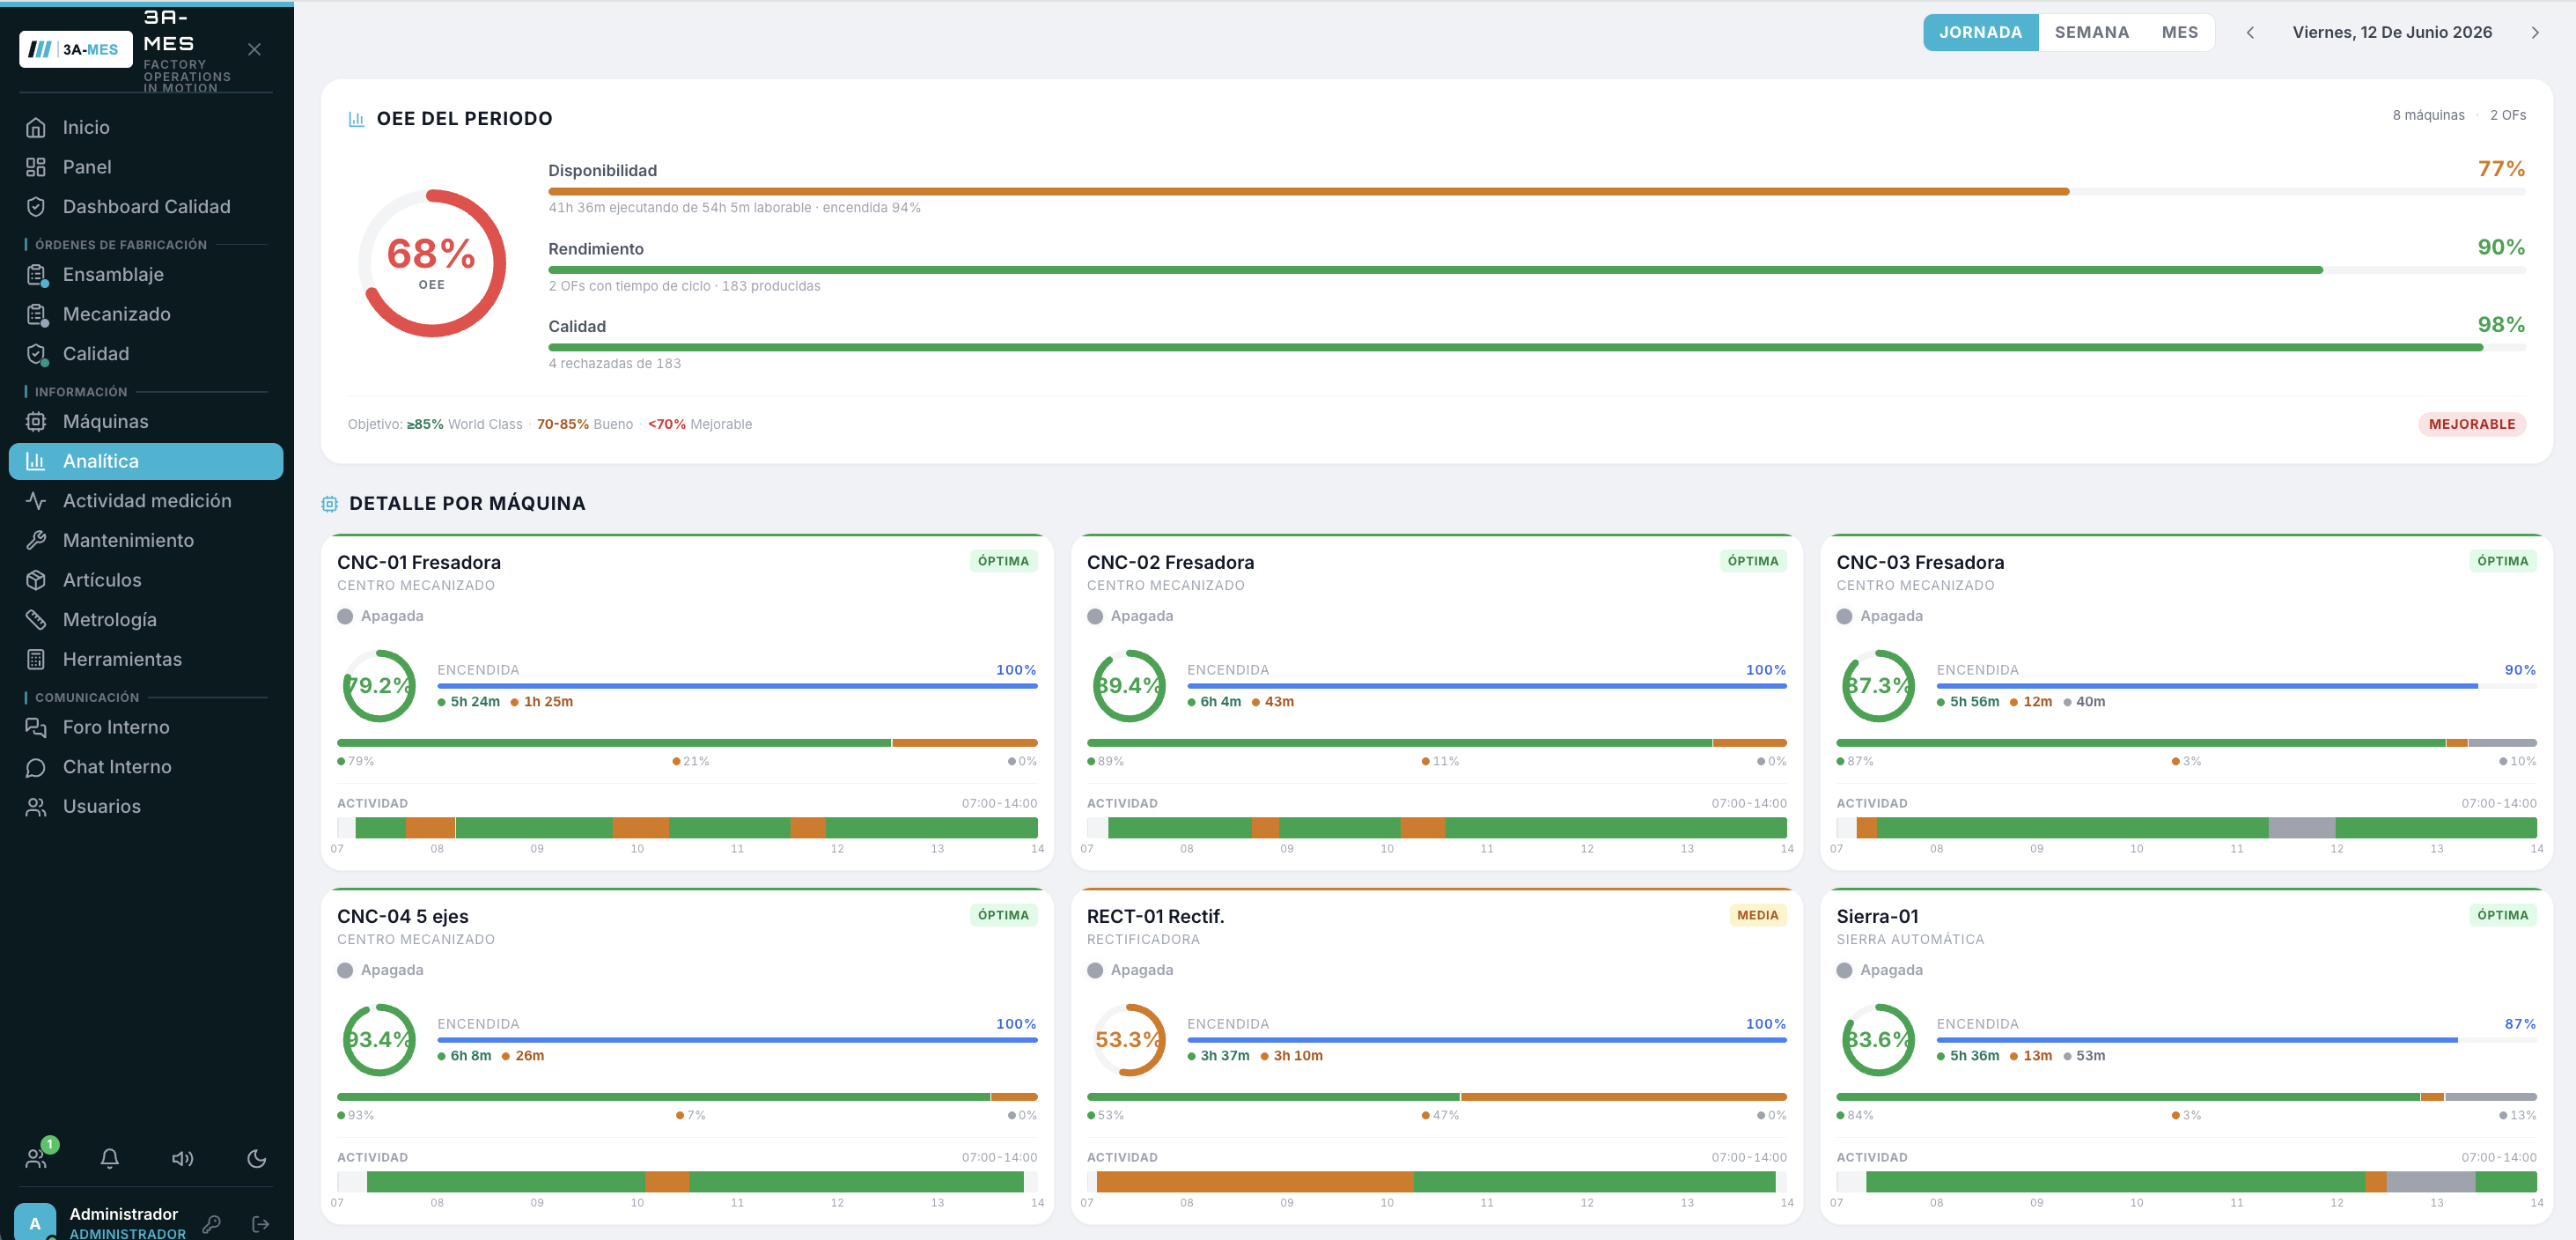Click the notifications bell icon
This screenshot has width=2576, height=1240.
coord(110,1158)
